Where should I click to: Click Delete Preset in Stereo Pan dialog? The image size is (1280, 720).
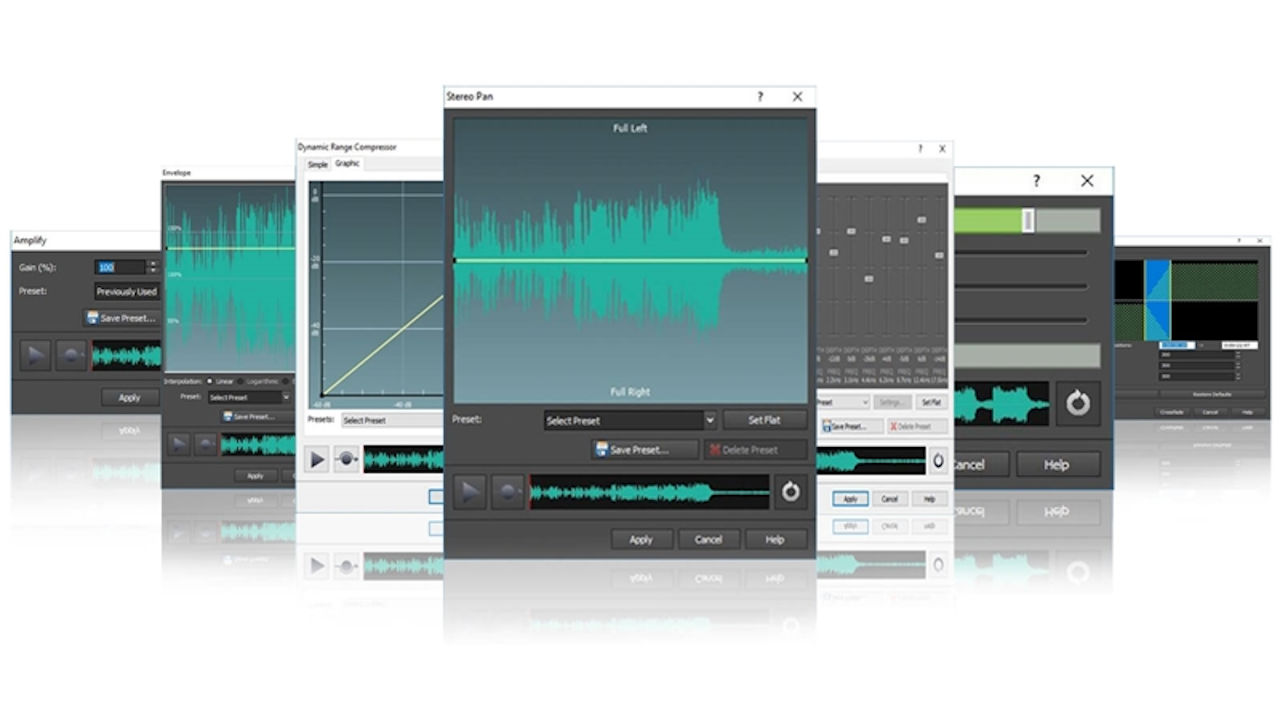point(755,450)
